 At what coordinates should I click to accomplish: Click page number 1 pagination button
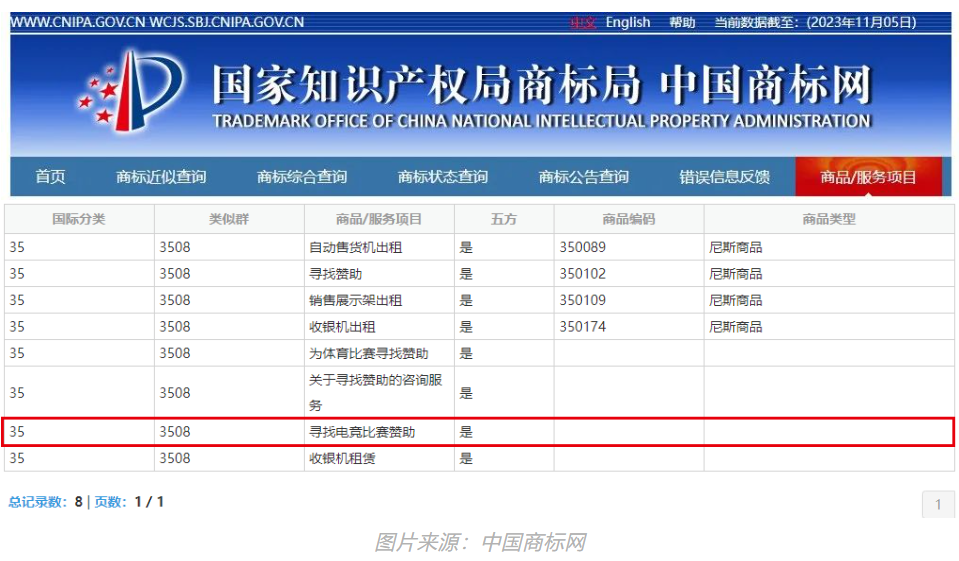pos(937,504)
